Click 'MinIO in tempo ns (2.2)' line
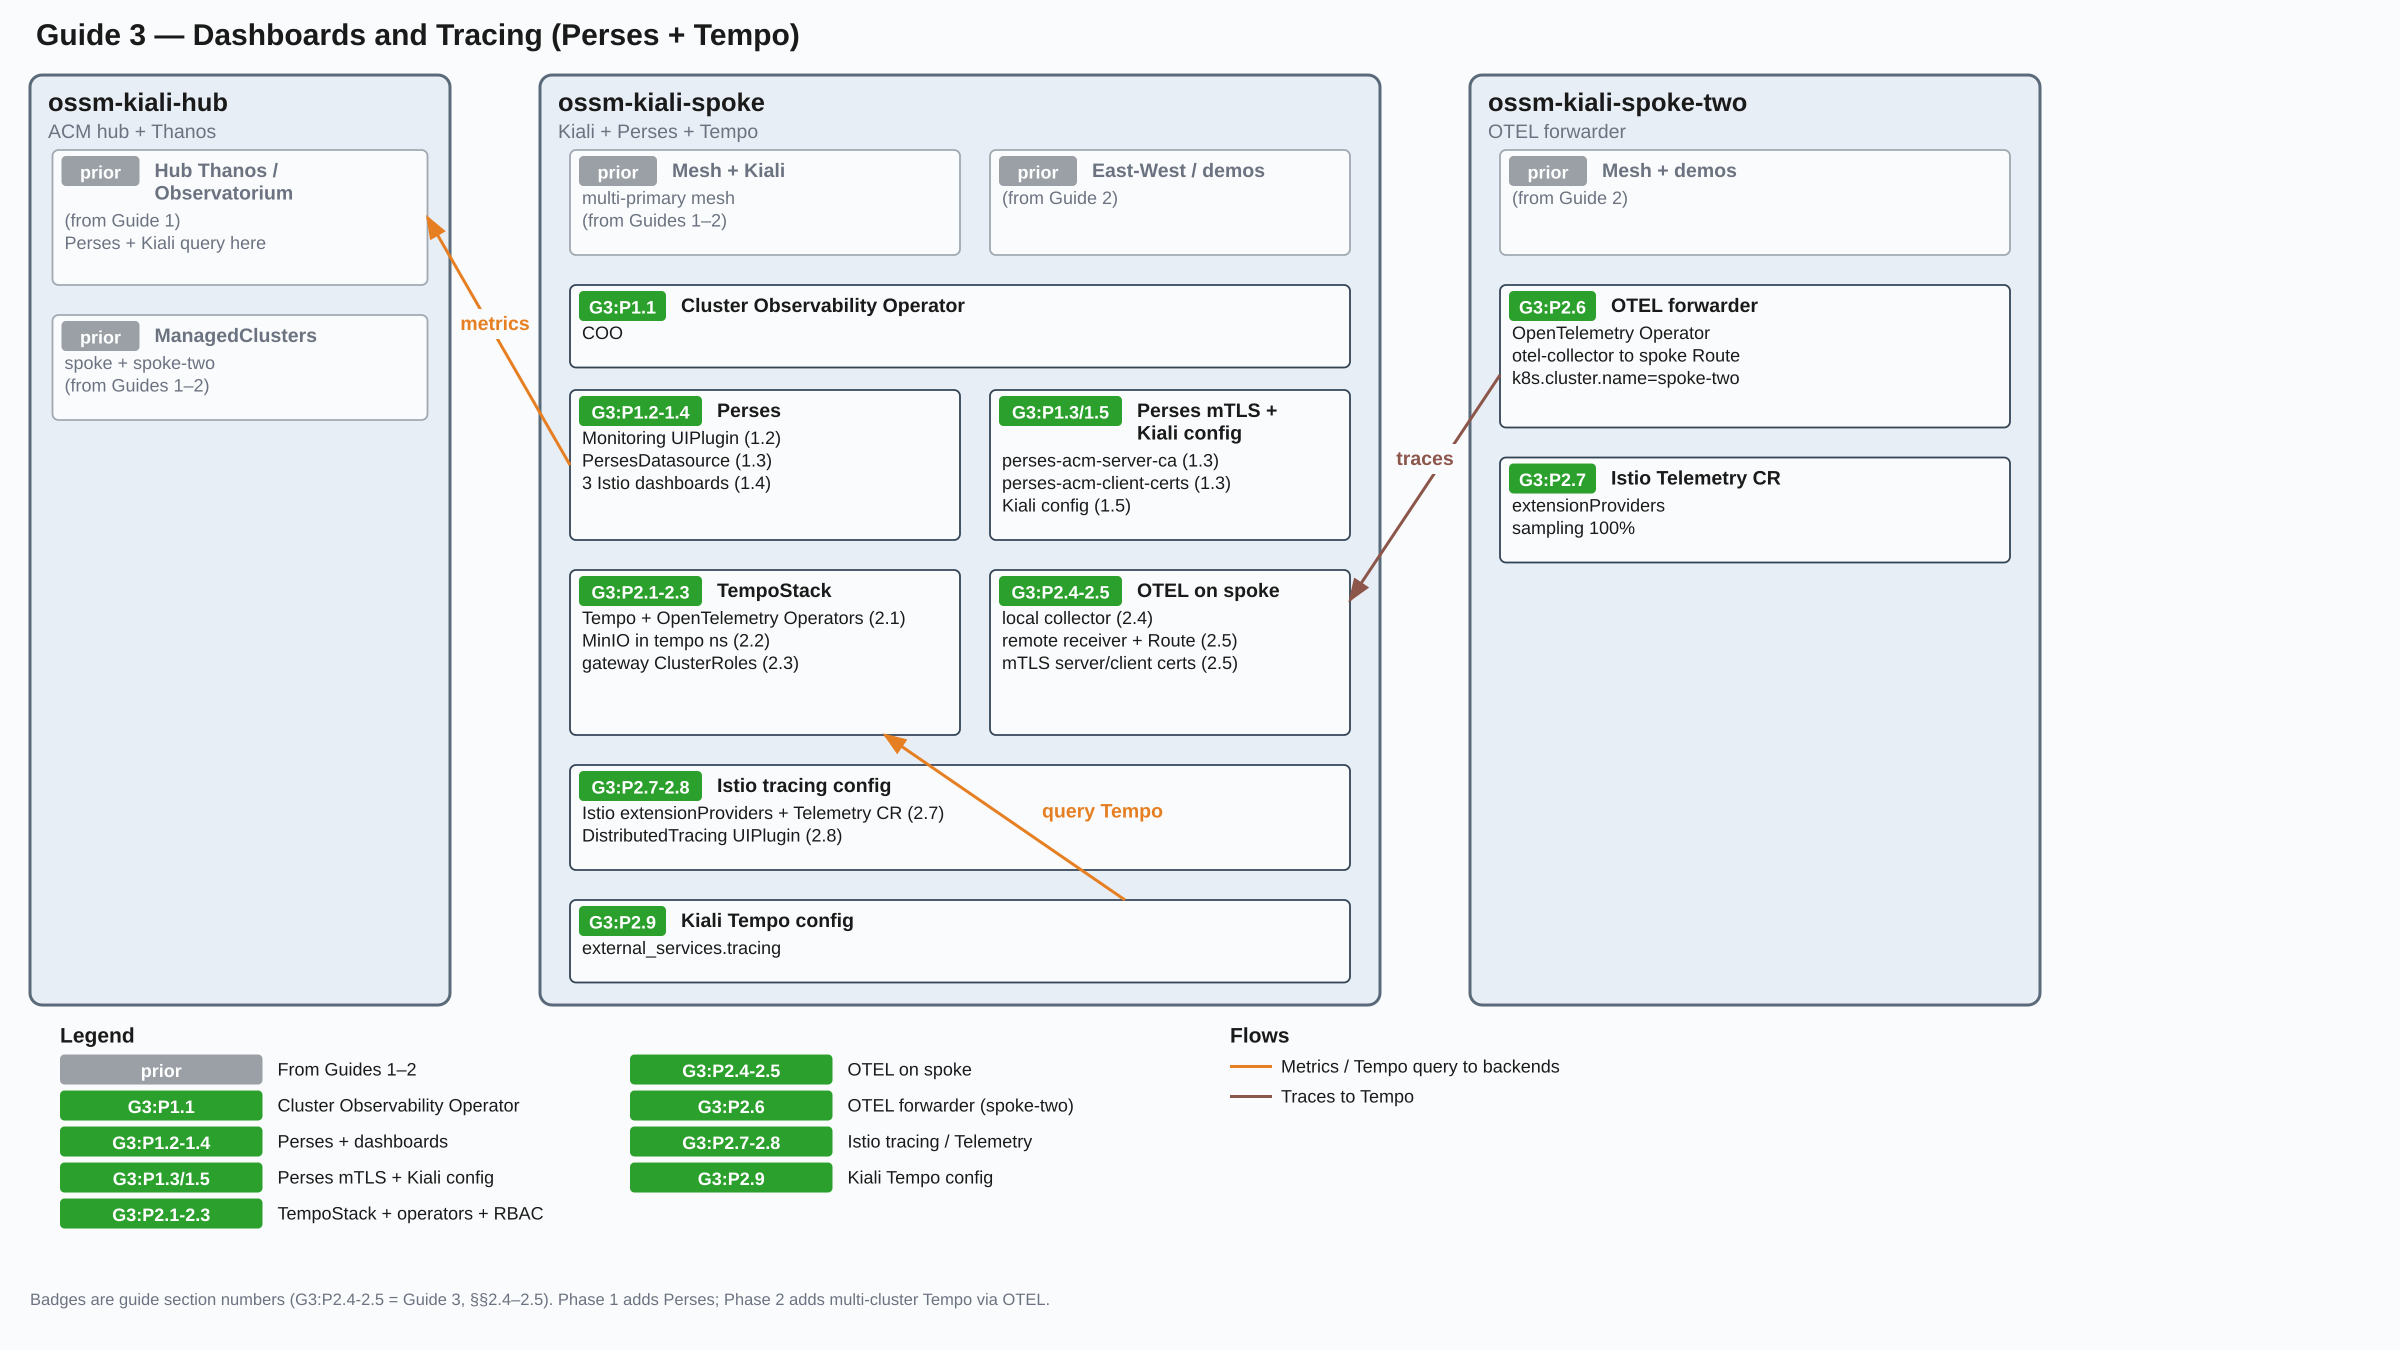The width and height of the screenshot is (2400, 1350). [x=676, y=641]
